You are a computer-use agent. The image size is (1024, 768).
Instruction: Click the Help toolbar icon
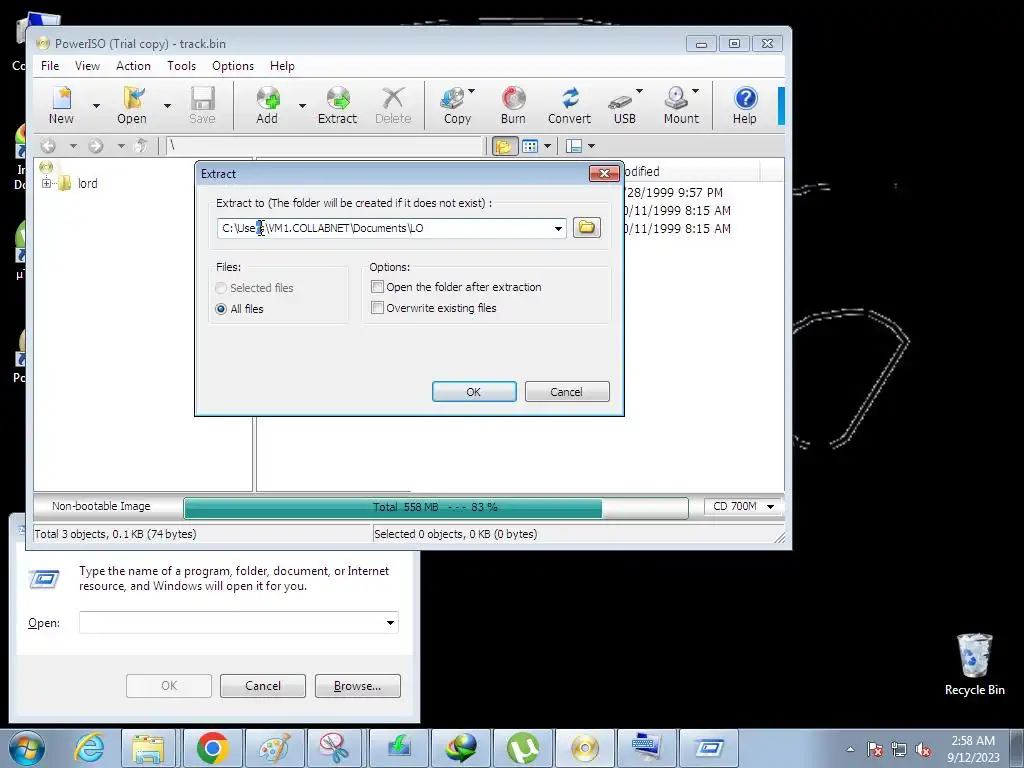tap(745, 105)
